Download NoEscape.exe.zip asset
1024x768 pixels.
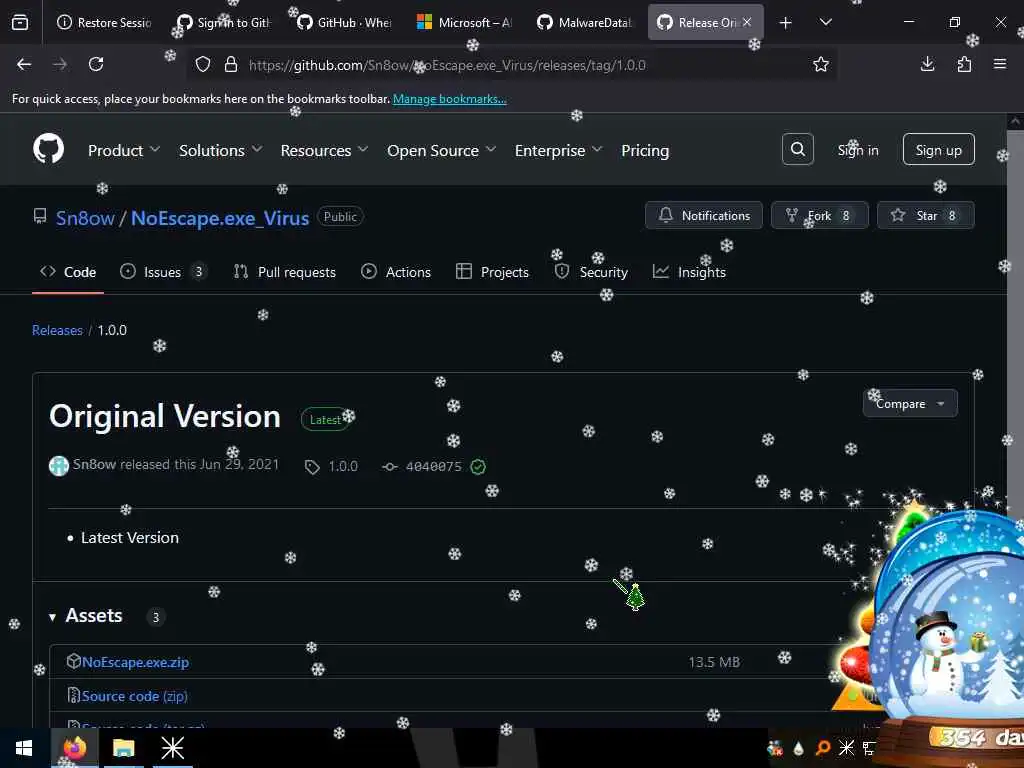tap(135, 662)
